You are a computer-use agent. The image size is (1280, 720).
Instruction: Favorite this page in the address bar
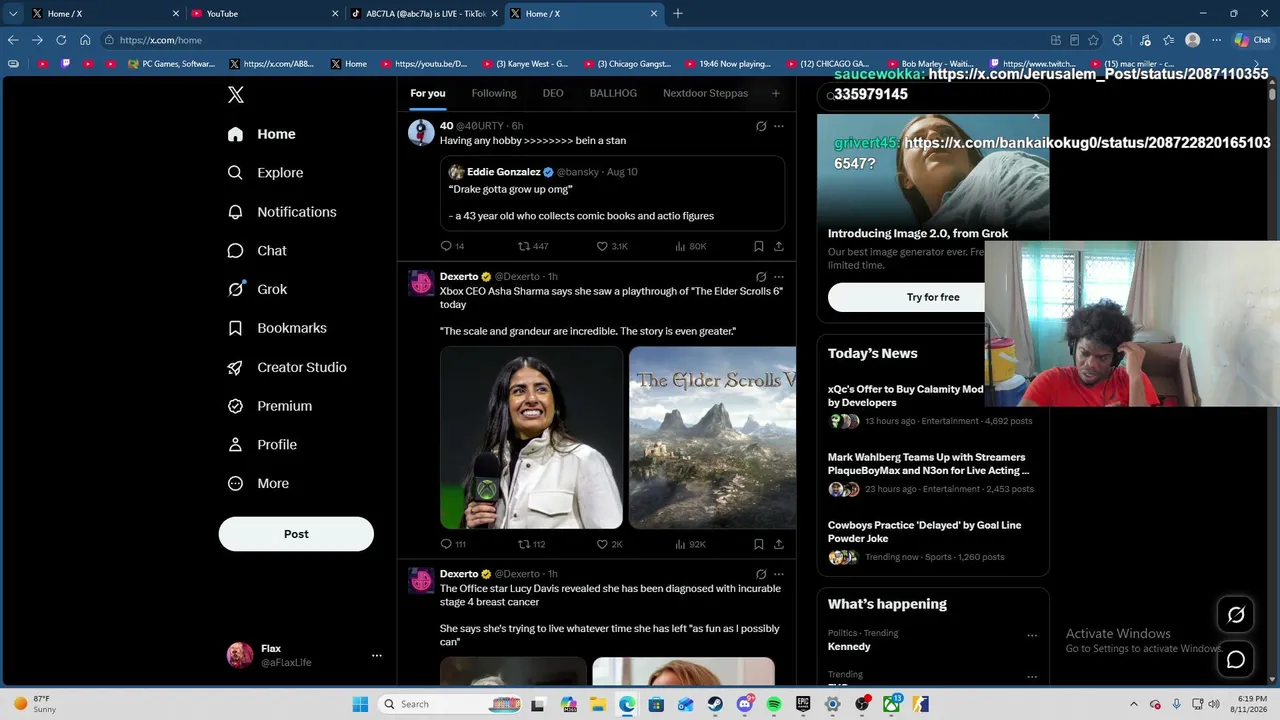[1094, 40]
